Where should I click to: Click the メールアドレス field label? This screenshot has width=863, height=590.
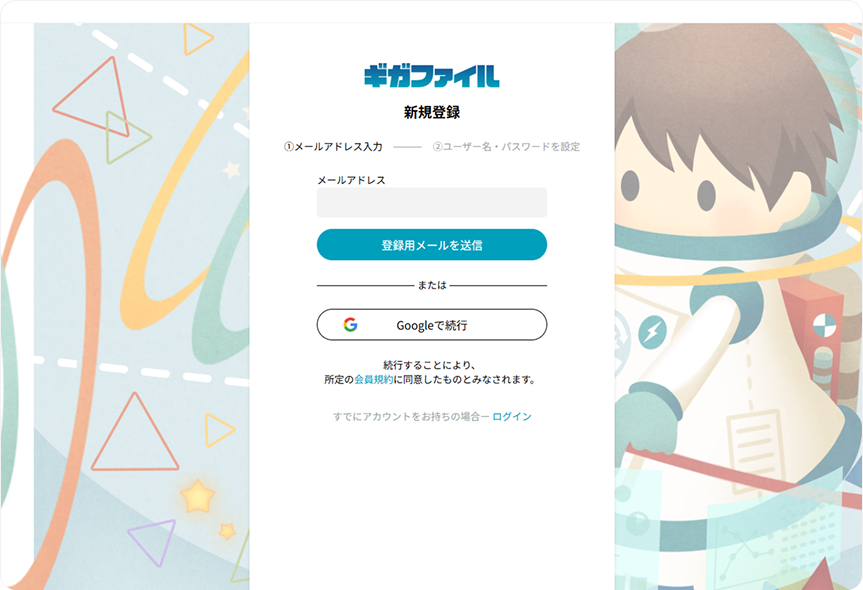click(351, 180)
